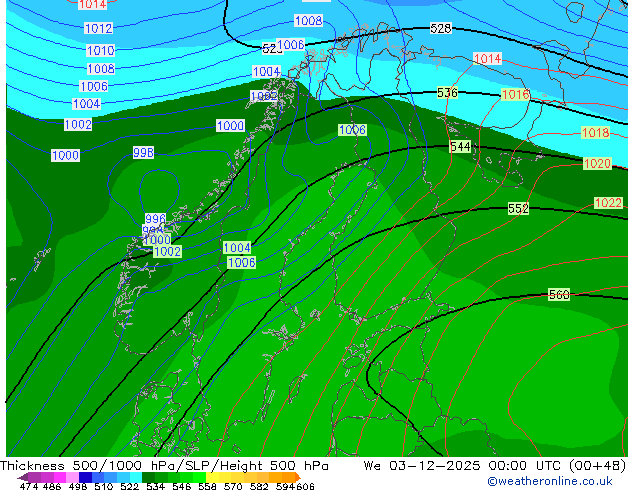Select the '544' height contour label
This screenshot has height=490, width=634.
pyautogui.click(x=461, y=146)
